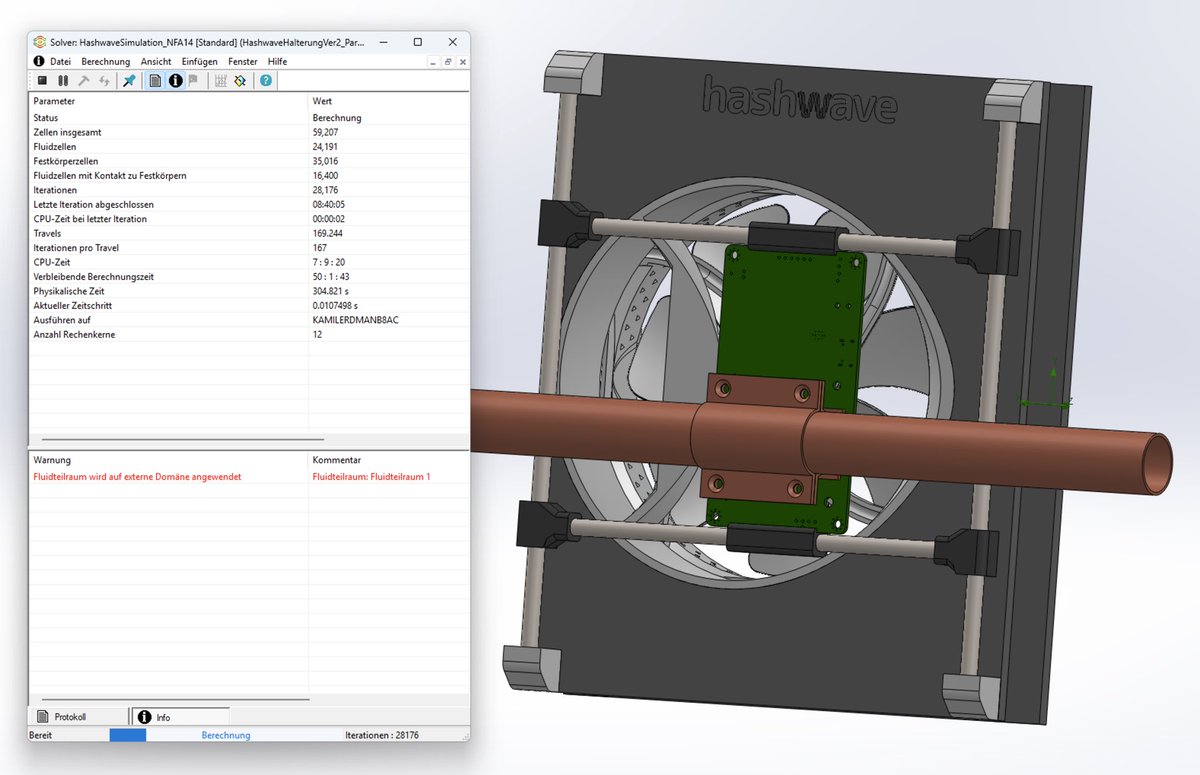Click the grey flag toolbar icon
Screen dimensions: 1200x775
(x=193, y=81)
